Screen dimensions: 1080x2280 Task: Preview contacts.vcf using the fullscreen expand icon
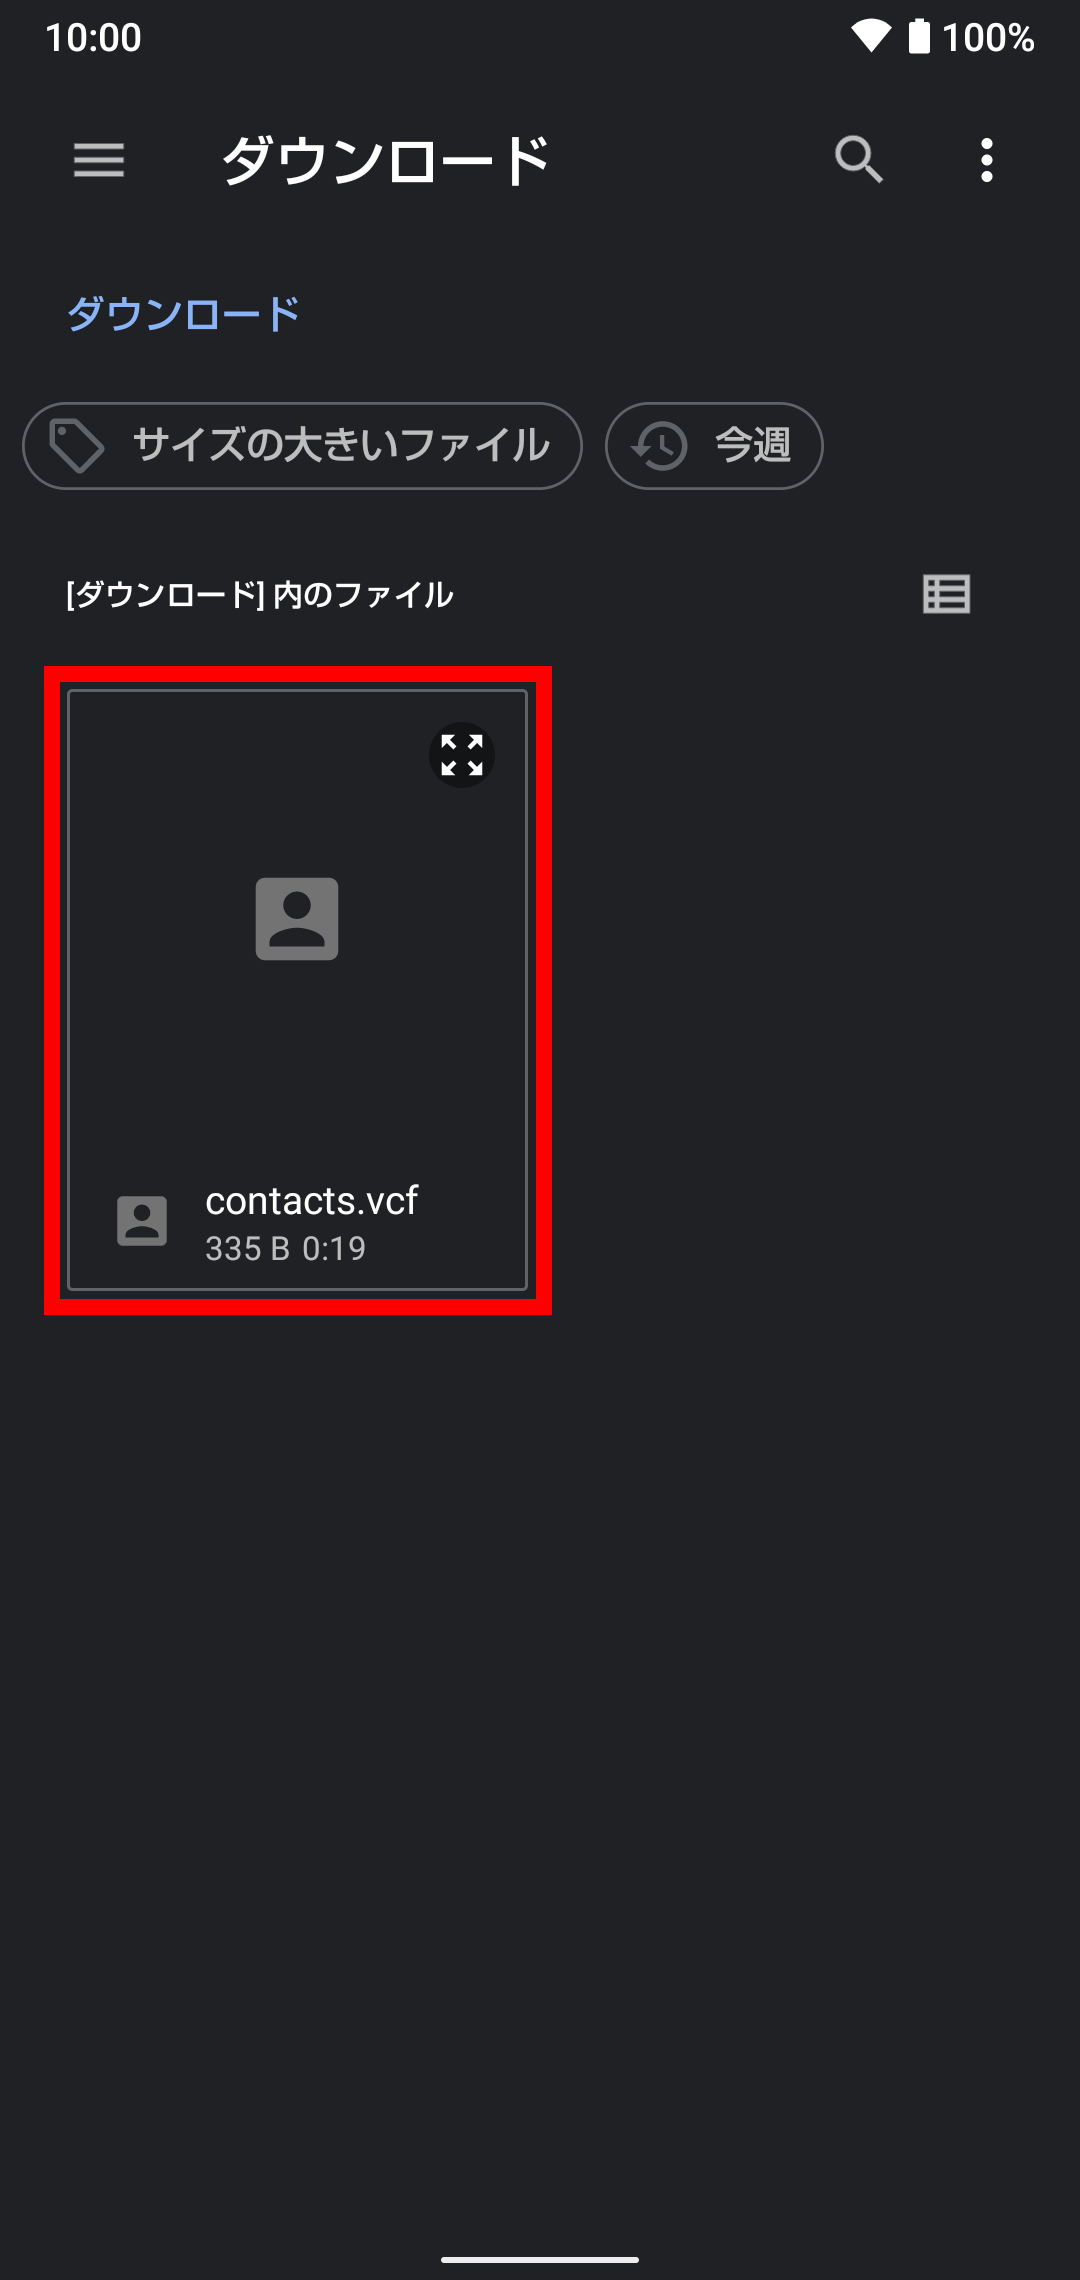[x=462, y=755]
